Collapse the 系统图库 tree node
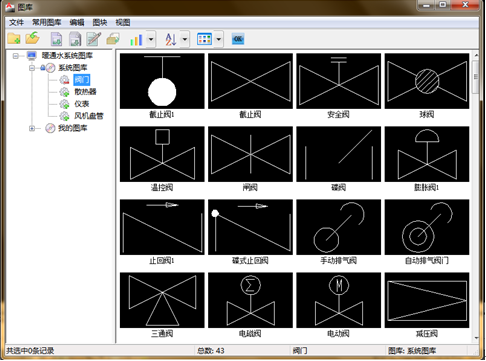The width and height of the screenshot is (486, 361). point(32,68)
